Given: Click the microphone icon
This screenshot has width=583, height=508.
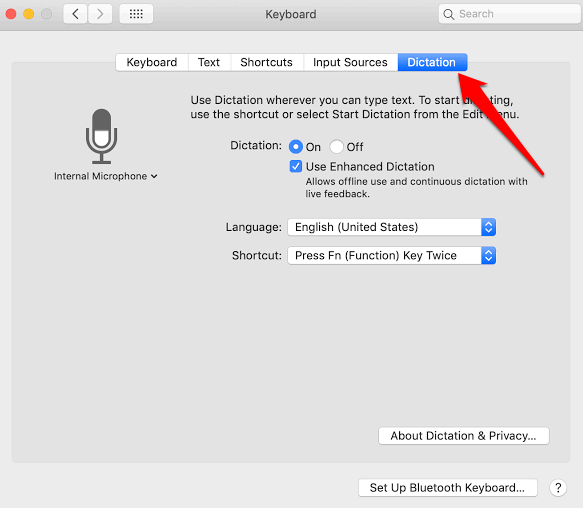Looking at the screenshot, I should click(x=102, y=136).
